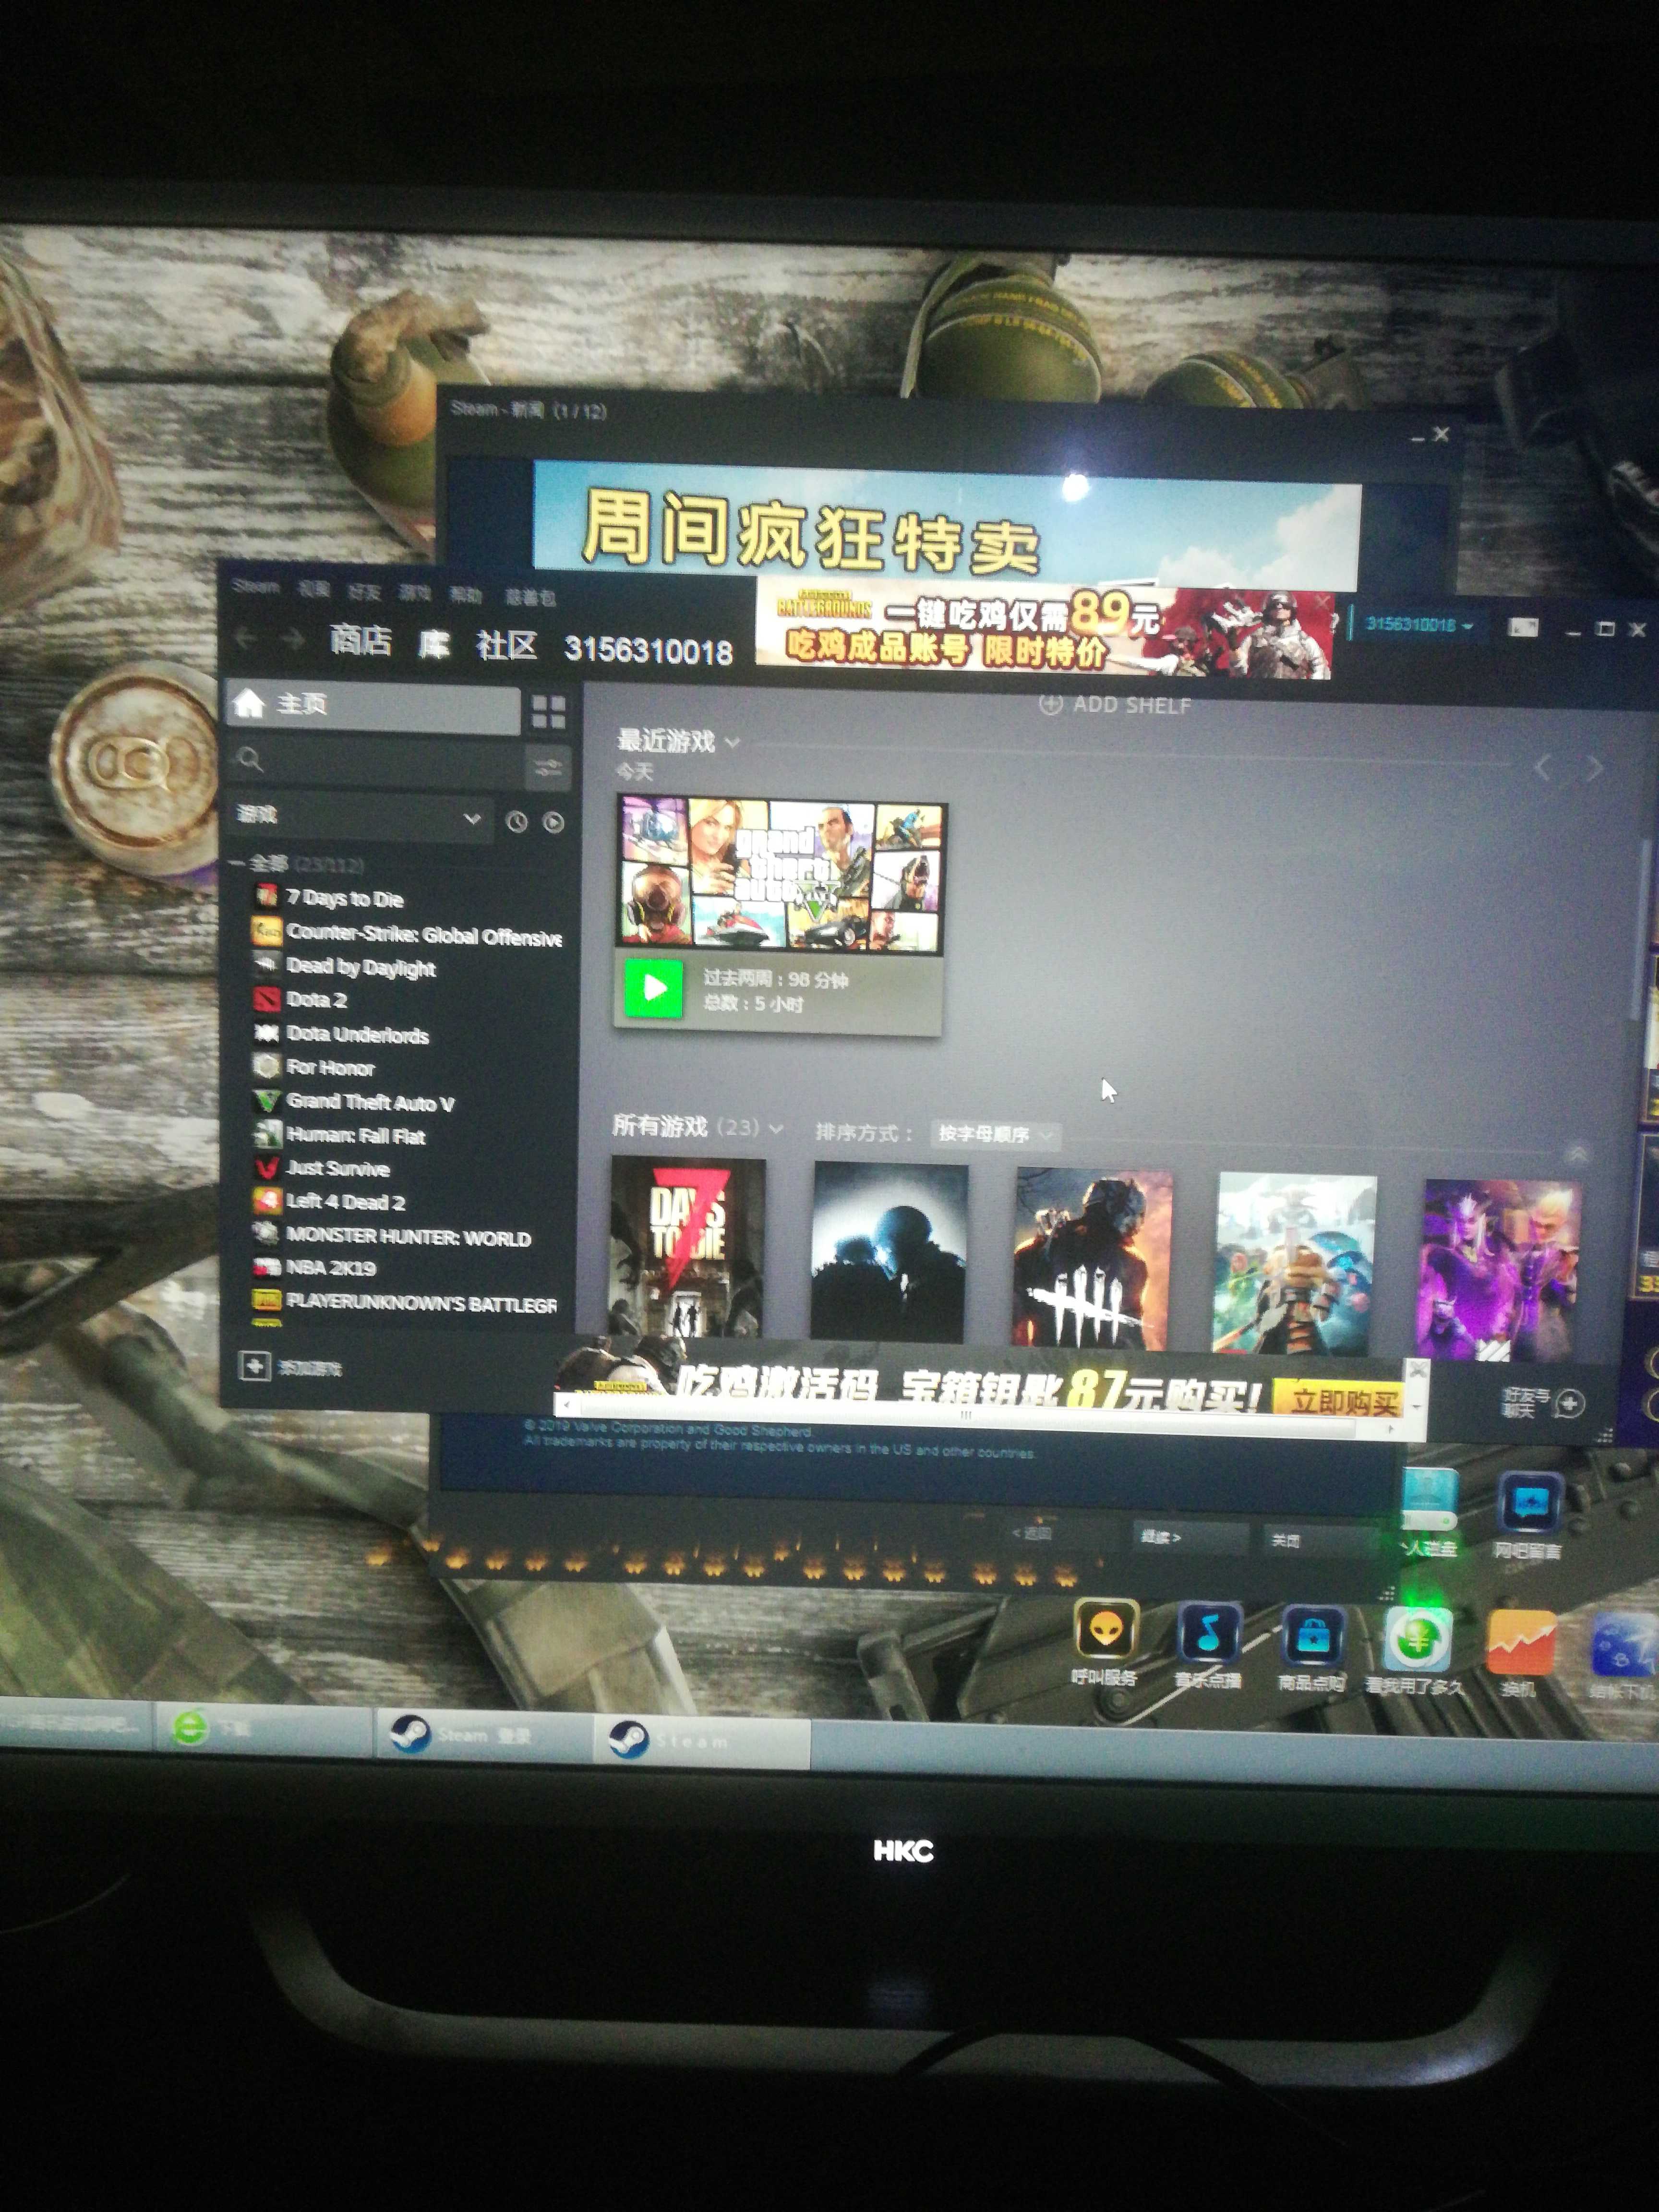Select Grand Theft Auto V icon in sidebar
Image resolution: width=1659 pixels, height=2212 pixels.
point(266,1101)
